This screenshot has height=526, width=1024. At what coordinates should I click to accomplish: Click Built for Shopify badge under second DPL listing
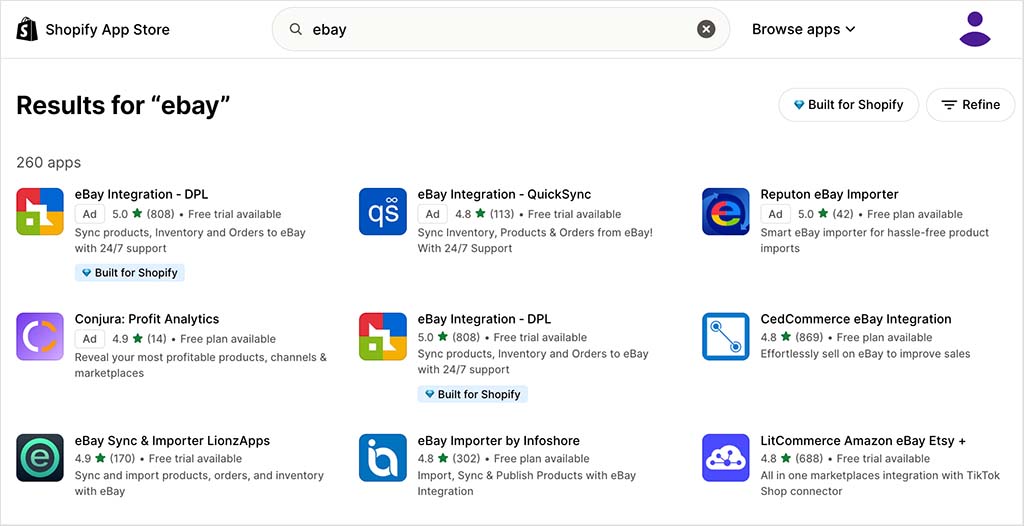472,395
